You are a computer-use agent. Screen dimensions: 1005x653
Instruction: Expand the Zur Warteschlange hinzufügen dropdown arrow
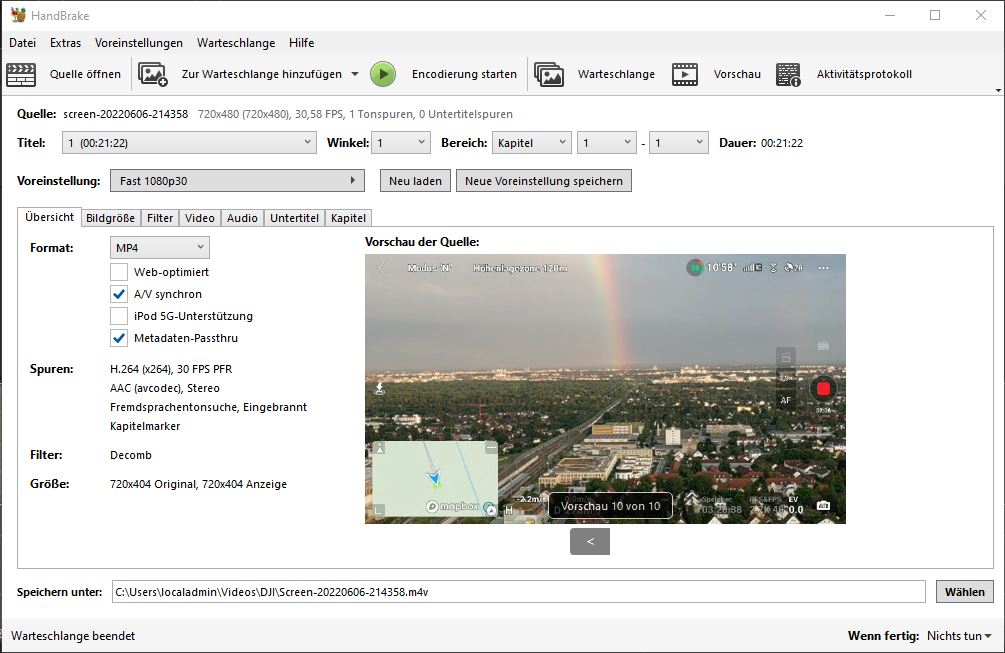(x=354, y=74)
